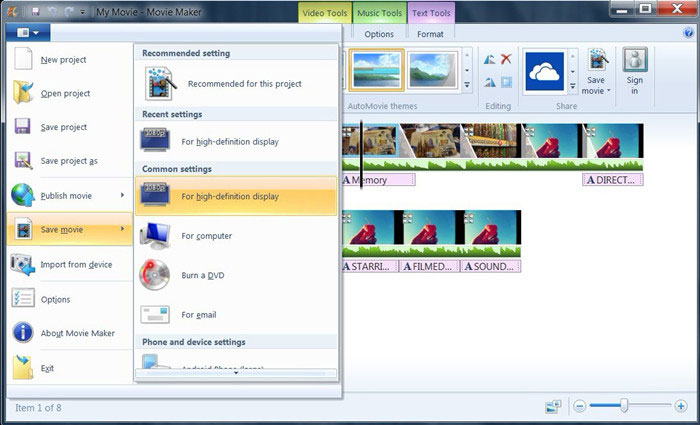This screenshot has height=425, width=700.
Task: Click the thumbnail size icon in status bar
Action: (x=553, y=406)
